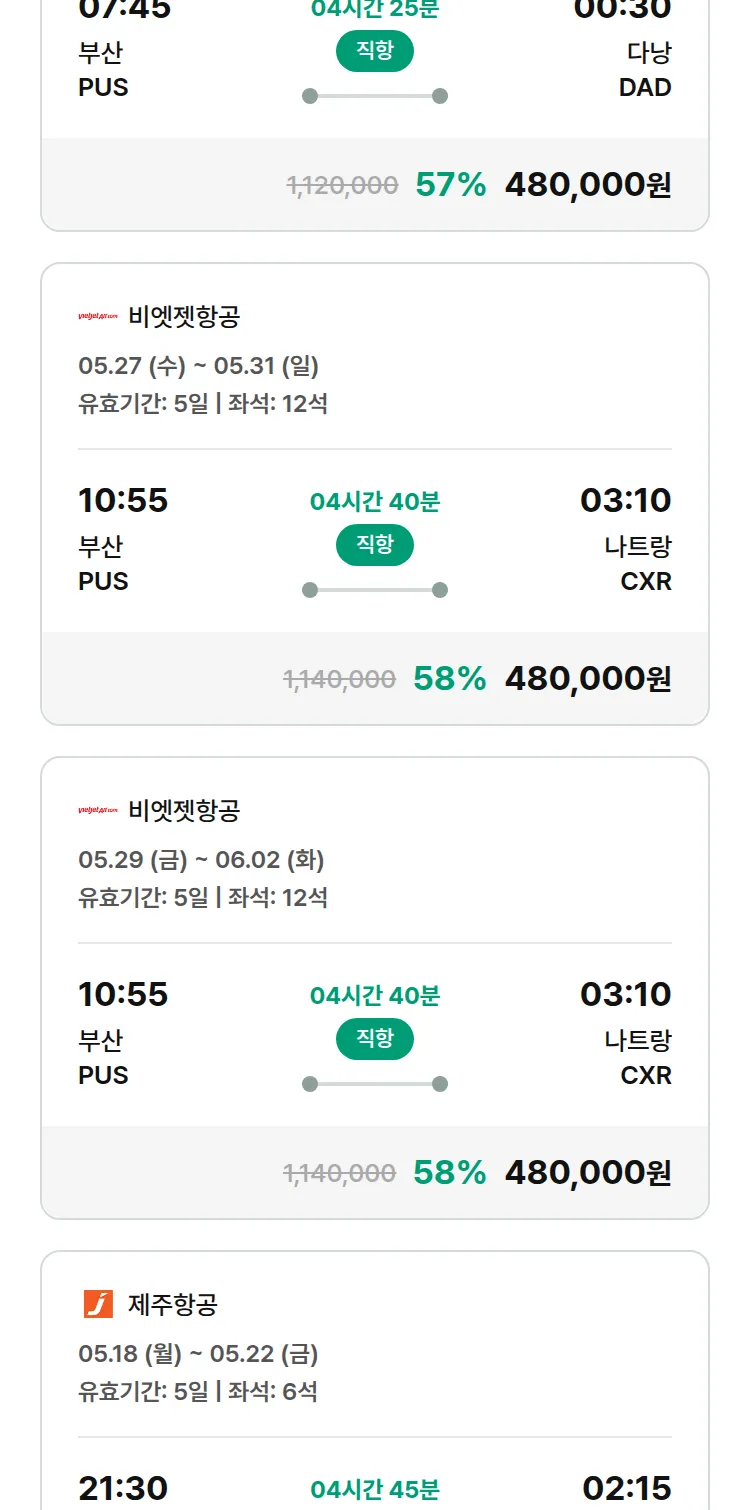750x1510 pixels.
Task: Click the 04시간 45분 flight duration text
Action: point(375,1489)
